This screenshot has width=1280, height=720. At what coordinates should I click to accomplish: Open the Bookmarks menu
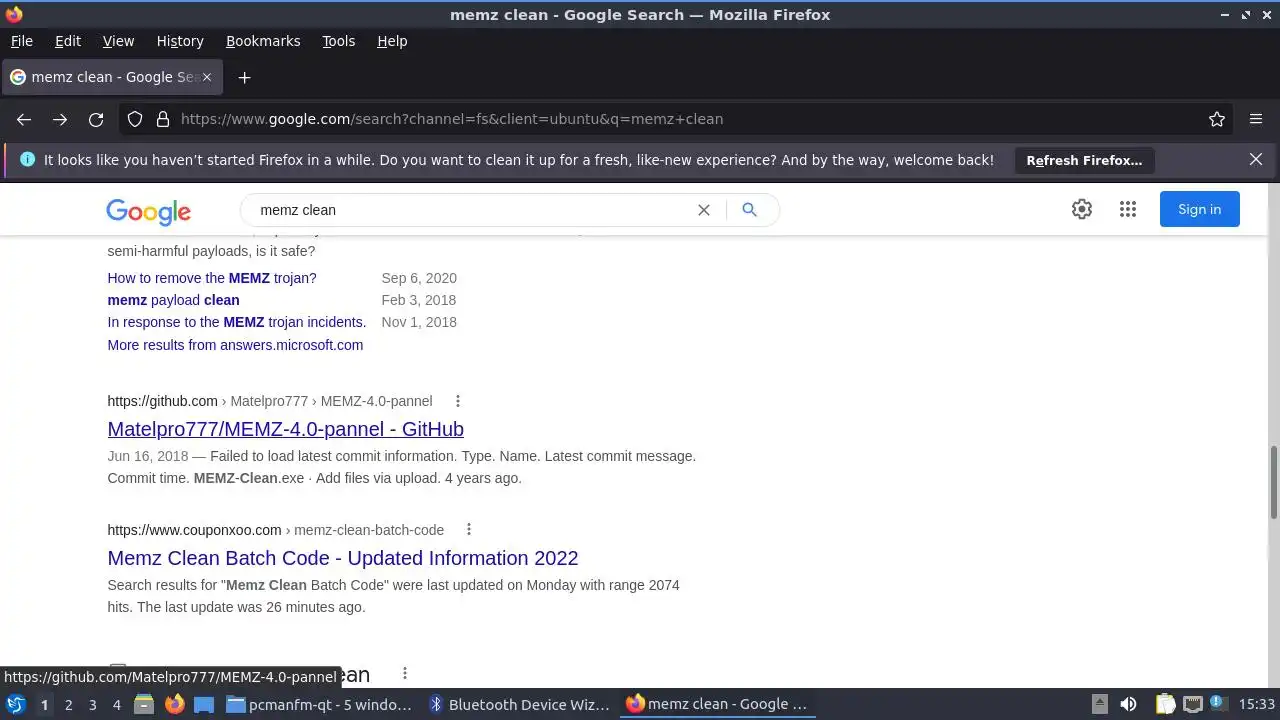pos(263,41)
